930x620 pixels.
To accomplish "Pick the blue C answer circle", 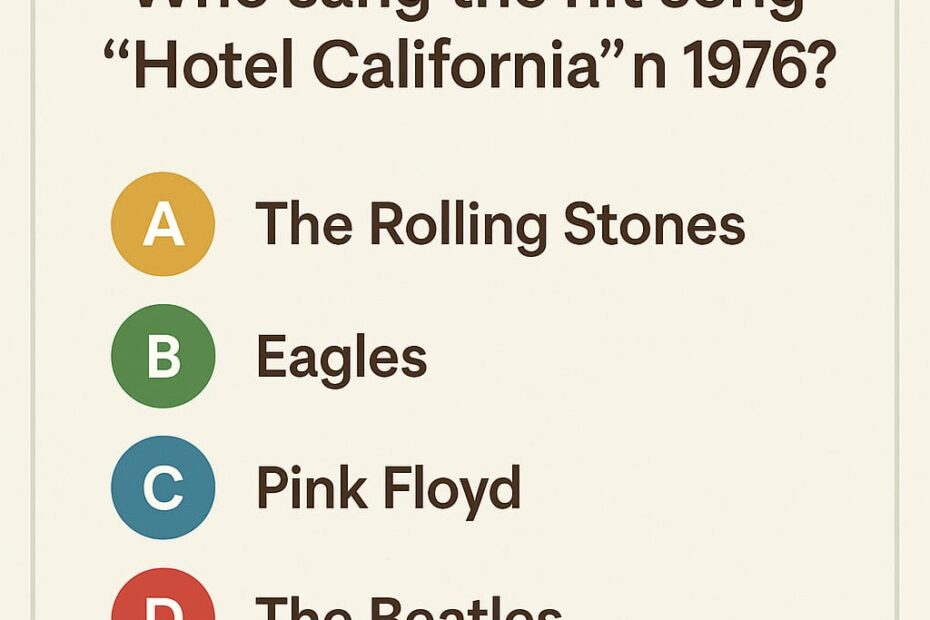I will pos(163,488).
